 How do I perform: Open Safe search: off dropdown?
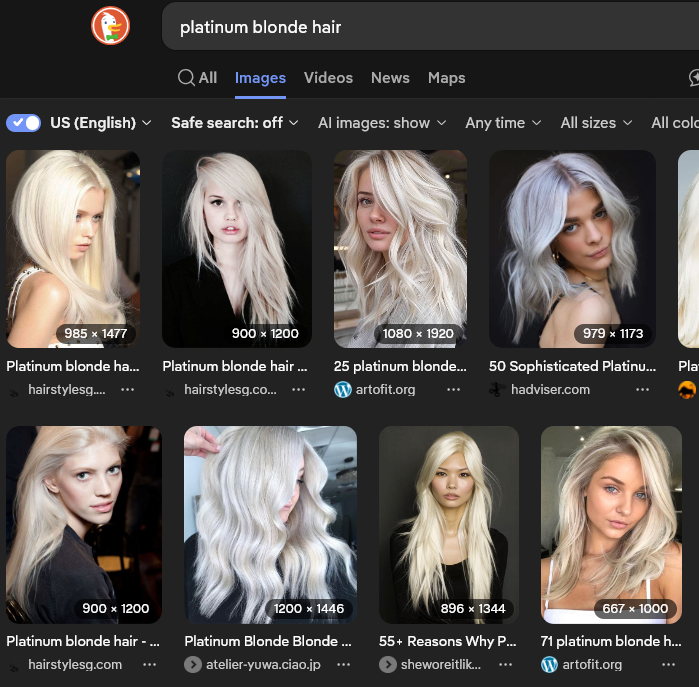(x=235, y=123)
